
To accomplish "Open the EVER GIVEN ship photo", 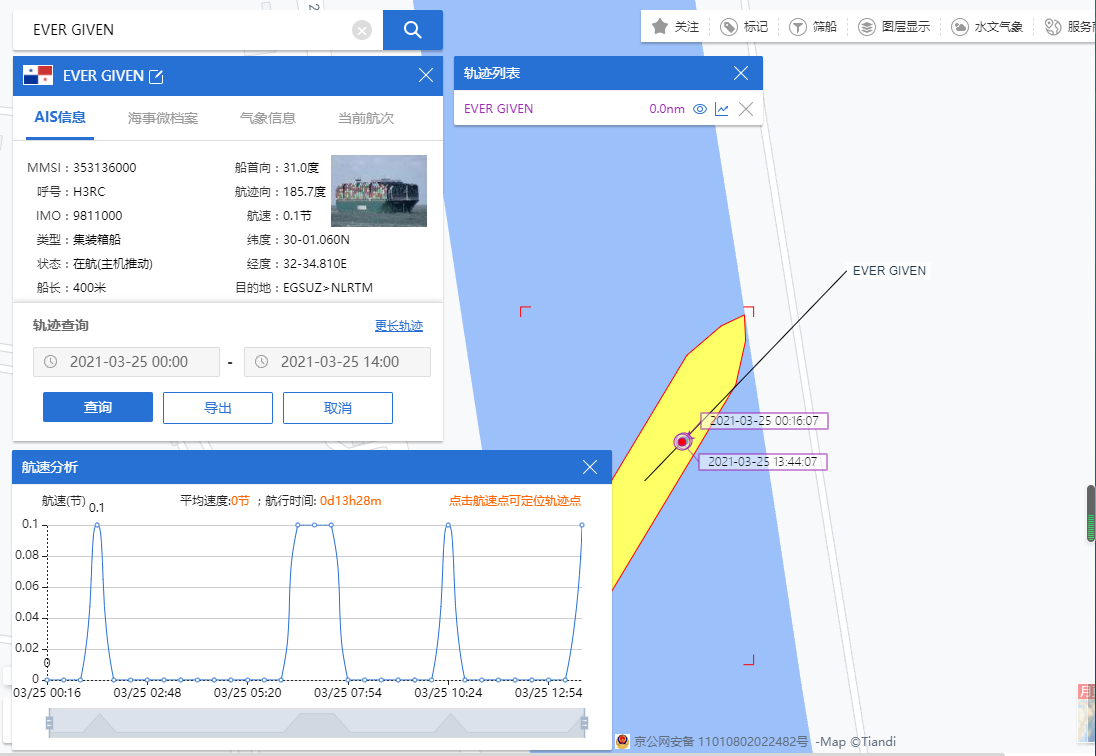I will click(379, 191).
